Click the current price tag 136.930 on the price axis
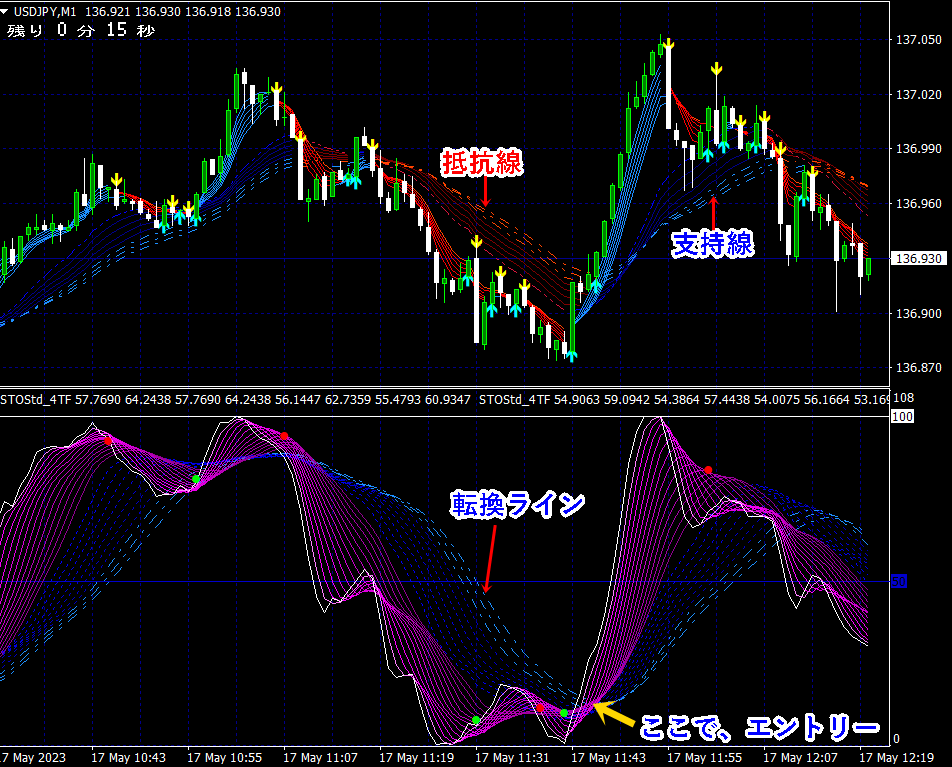Image resolution: width=952 pixels, height=767 pixels. (919, 259)
